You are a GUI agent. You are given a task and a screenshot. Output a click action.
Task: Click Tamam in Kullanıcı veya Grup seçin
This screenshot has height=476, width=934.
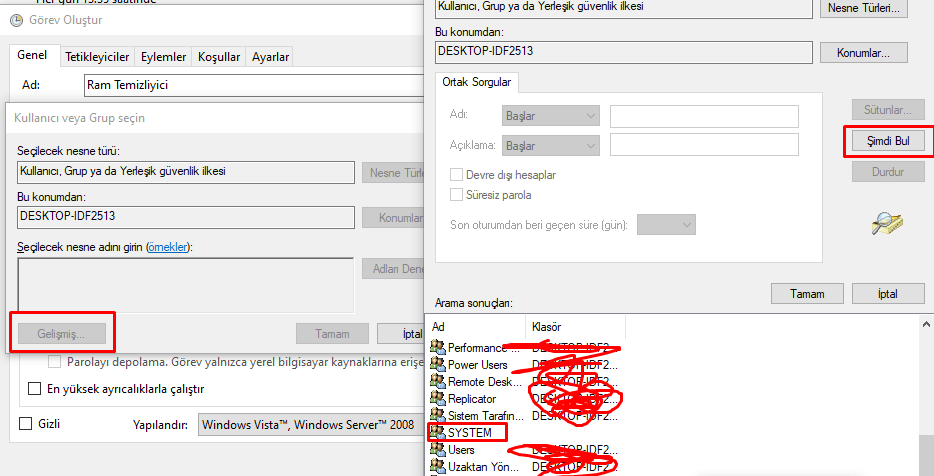[x=332, y=334]
